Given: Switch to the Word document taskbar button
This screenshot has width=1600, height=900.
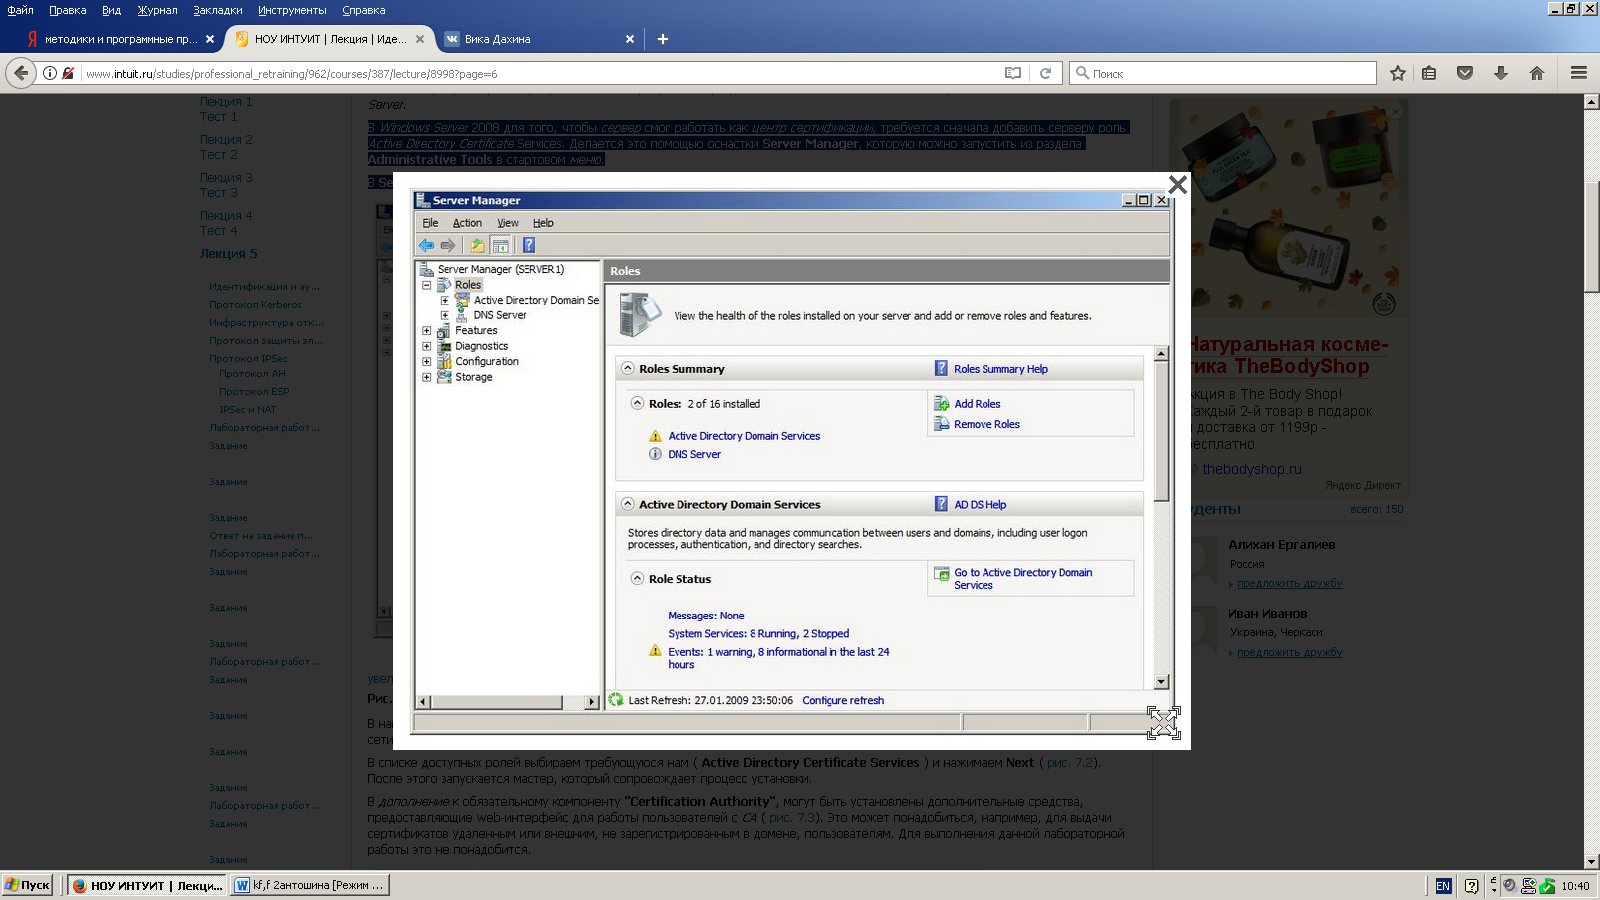Looking at the screenshot, I should click(309, 885).
